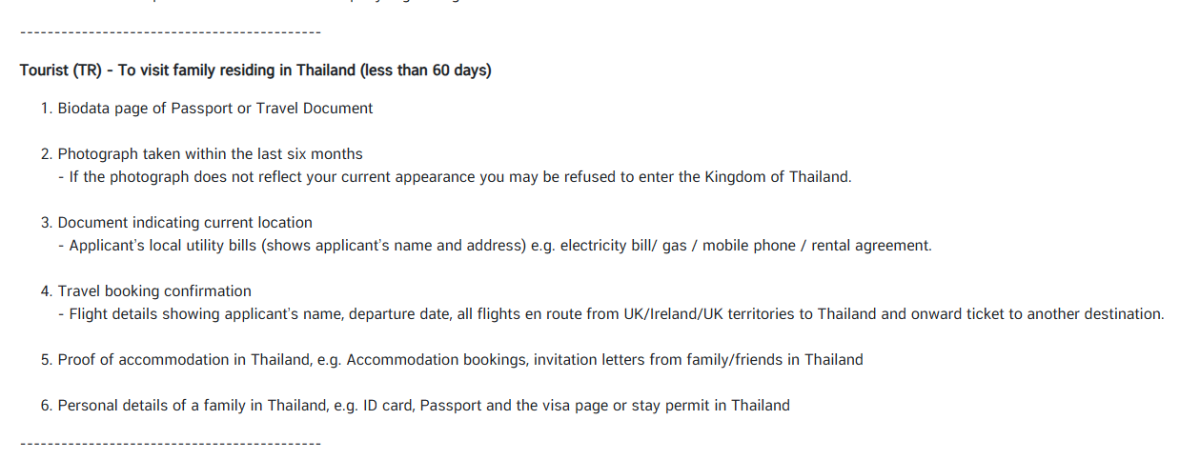Click "Photograph taken within the last six months"
Screen dimensions: 1200x460
(x=210, y=154)
